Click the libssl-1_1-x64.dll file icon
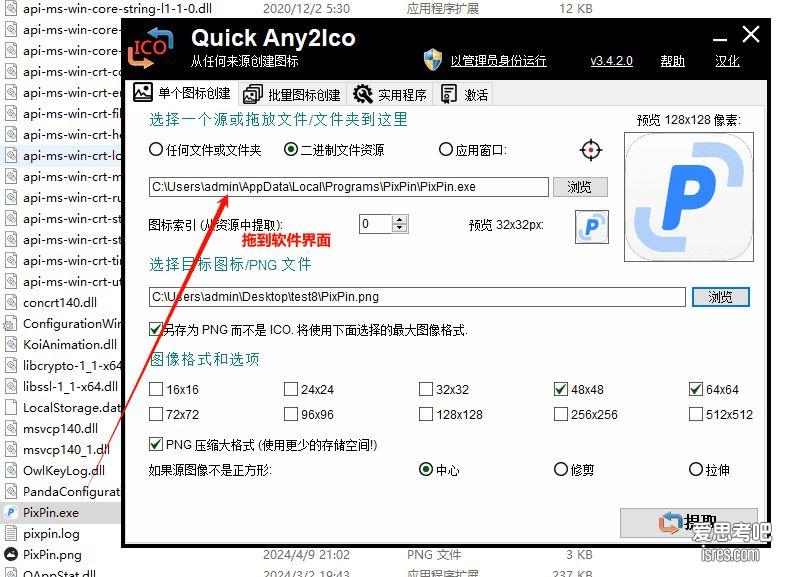 pos(11,386)
